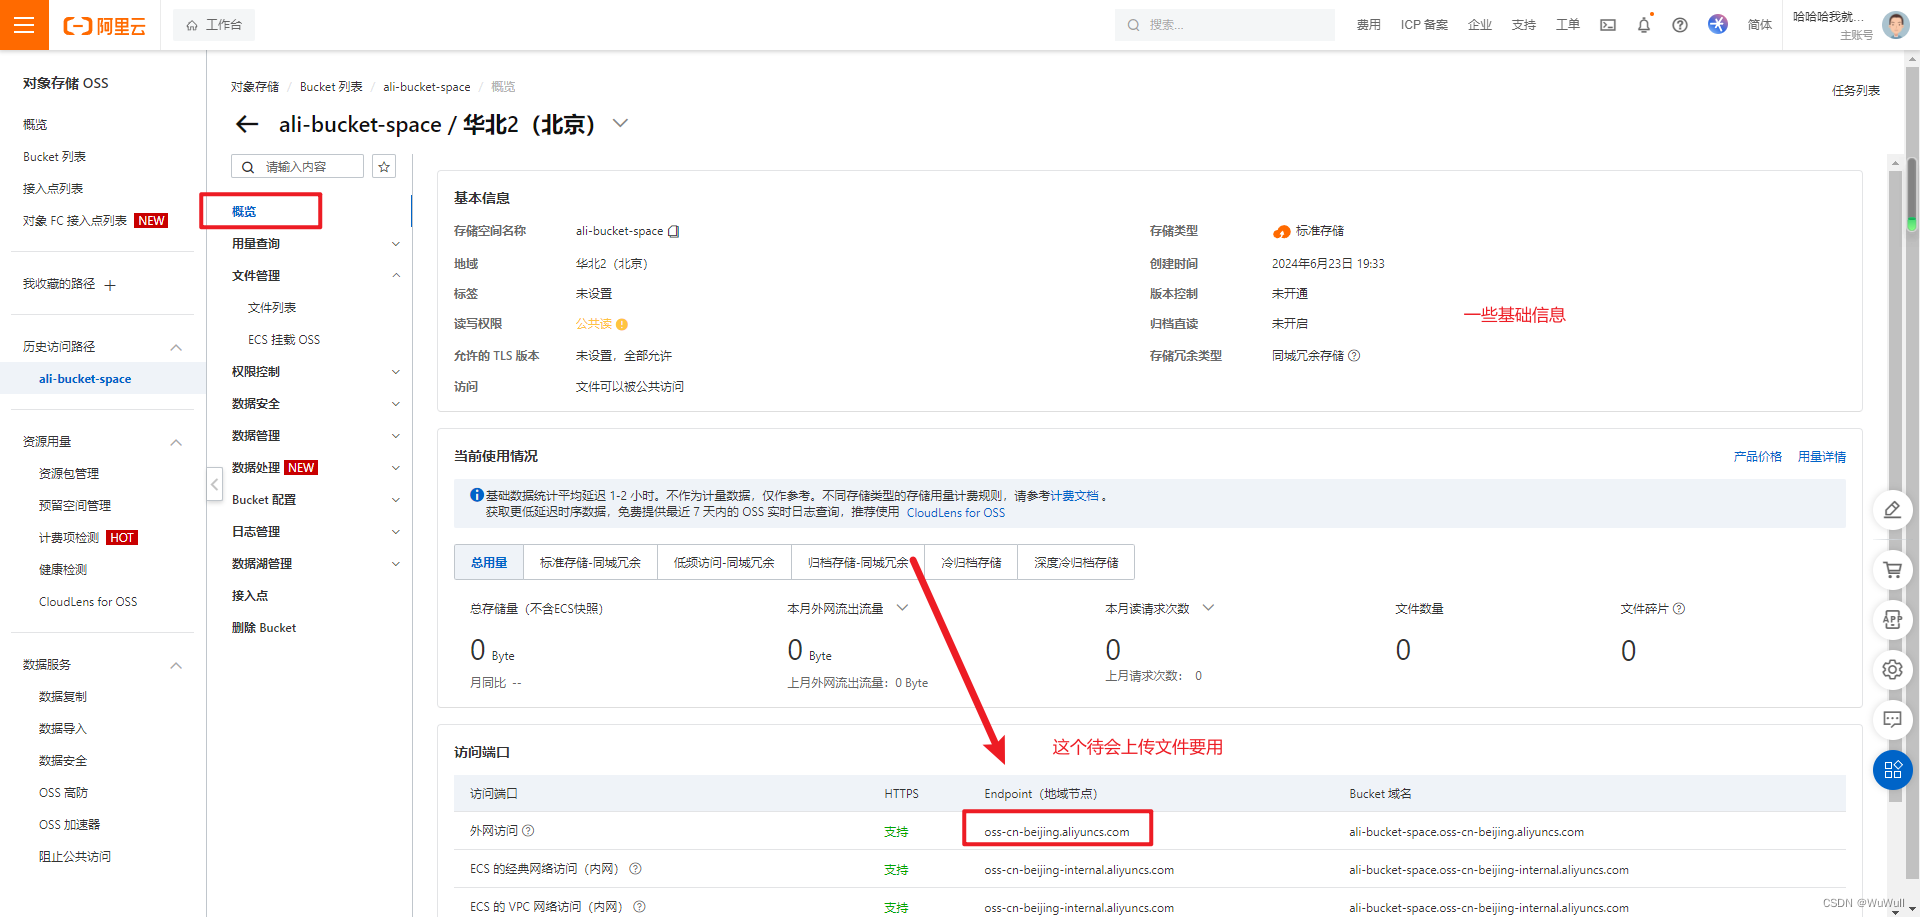The width and height of the screenshot is (1920, 917).
Task: Click the user avatar picture
Action: click(x=1895, y=25)
